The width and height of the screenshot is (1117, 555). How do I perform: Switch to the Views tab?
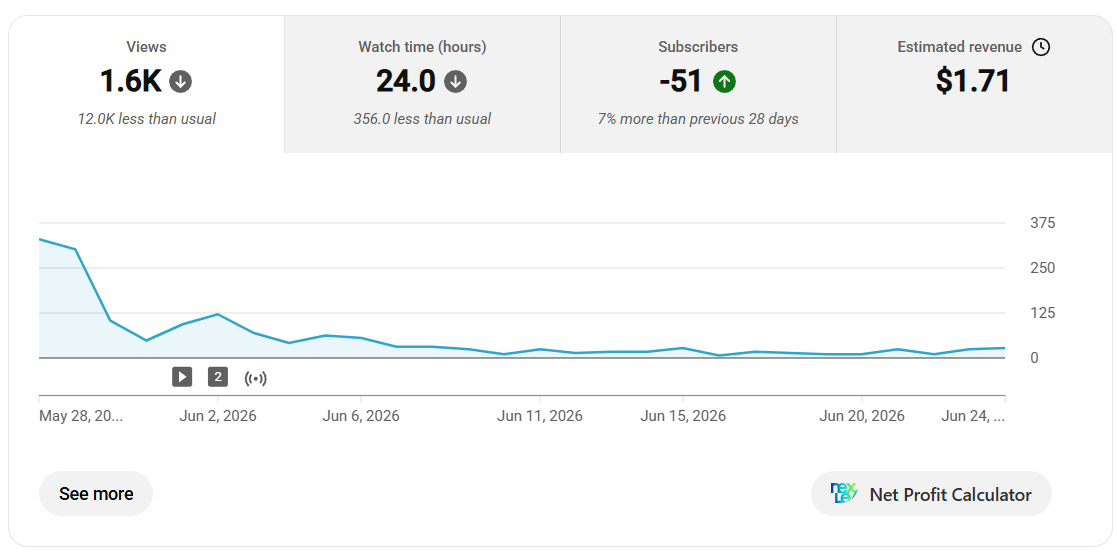coord(147,84)
